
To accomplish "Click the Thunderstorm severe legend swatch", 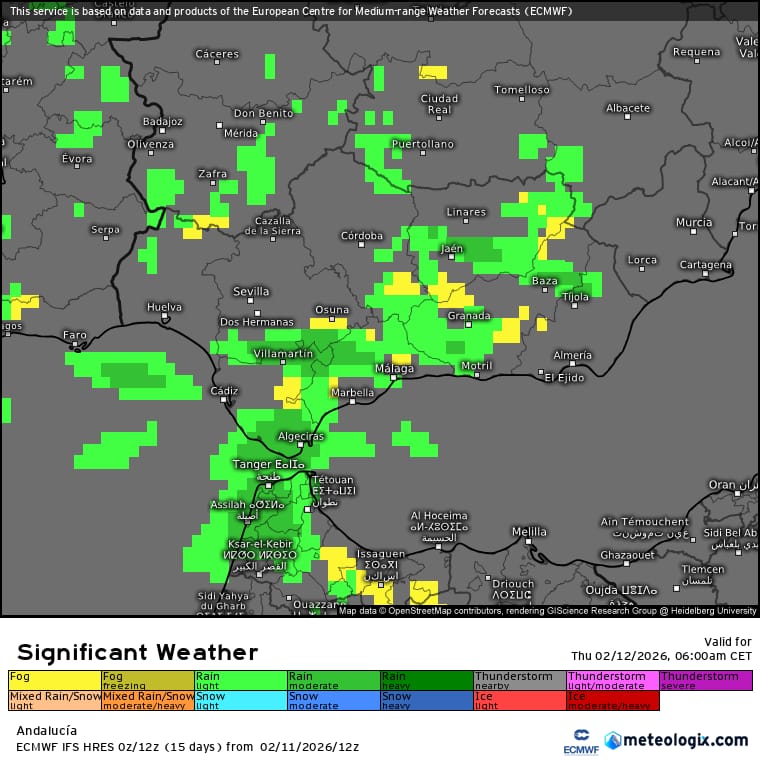I will coord(705,681).
